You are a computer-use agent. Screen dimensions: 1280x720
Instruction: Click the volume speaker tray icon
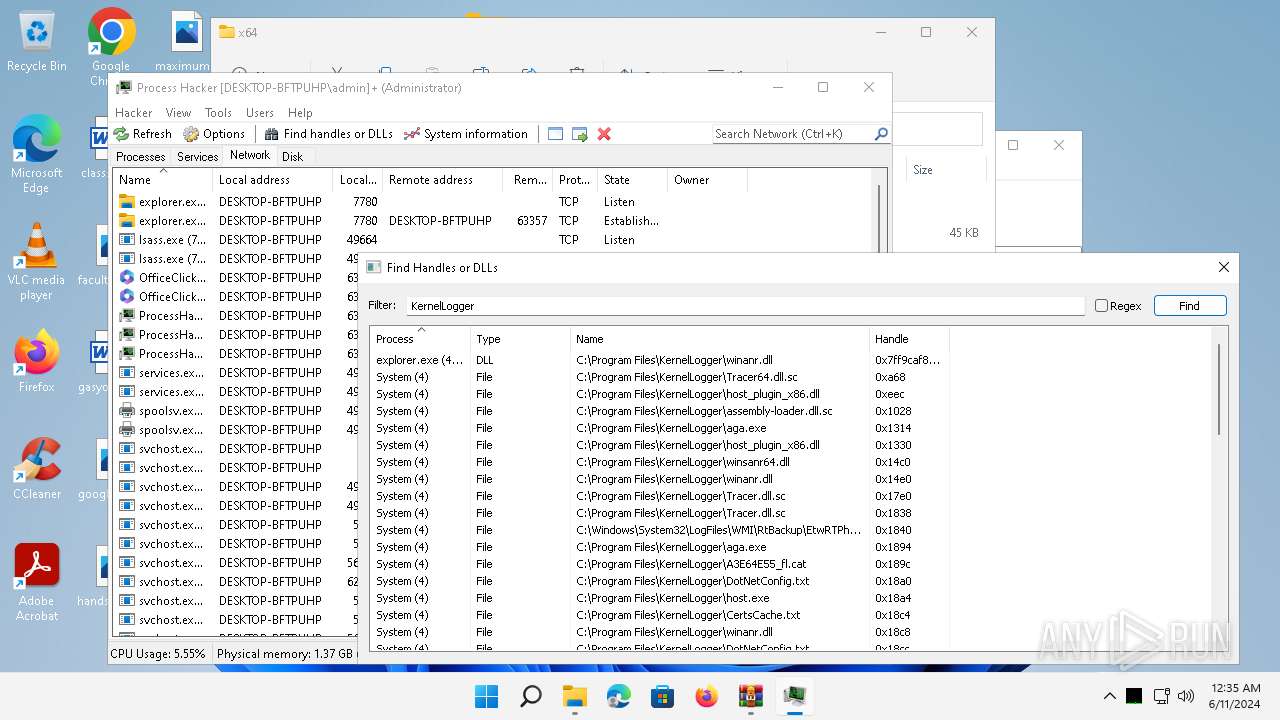[x=1186, y=696]
